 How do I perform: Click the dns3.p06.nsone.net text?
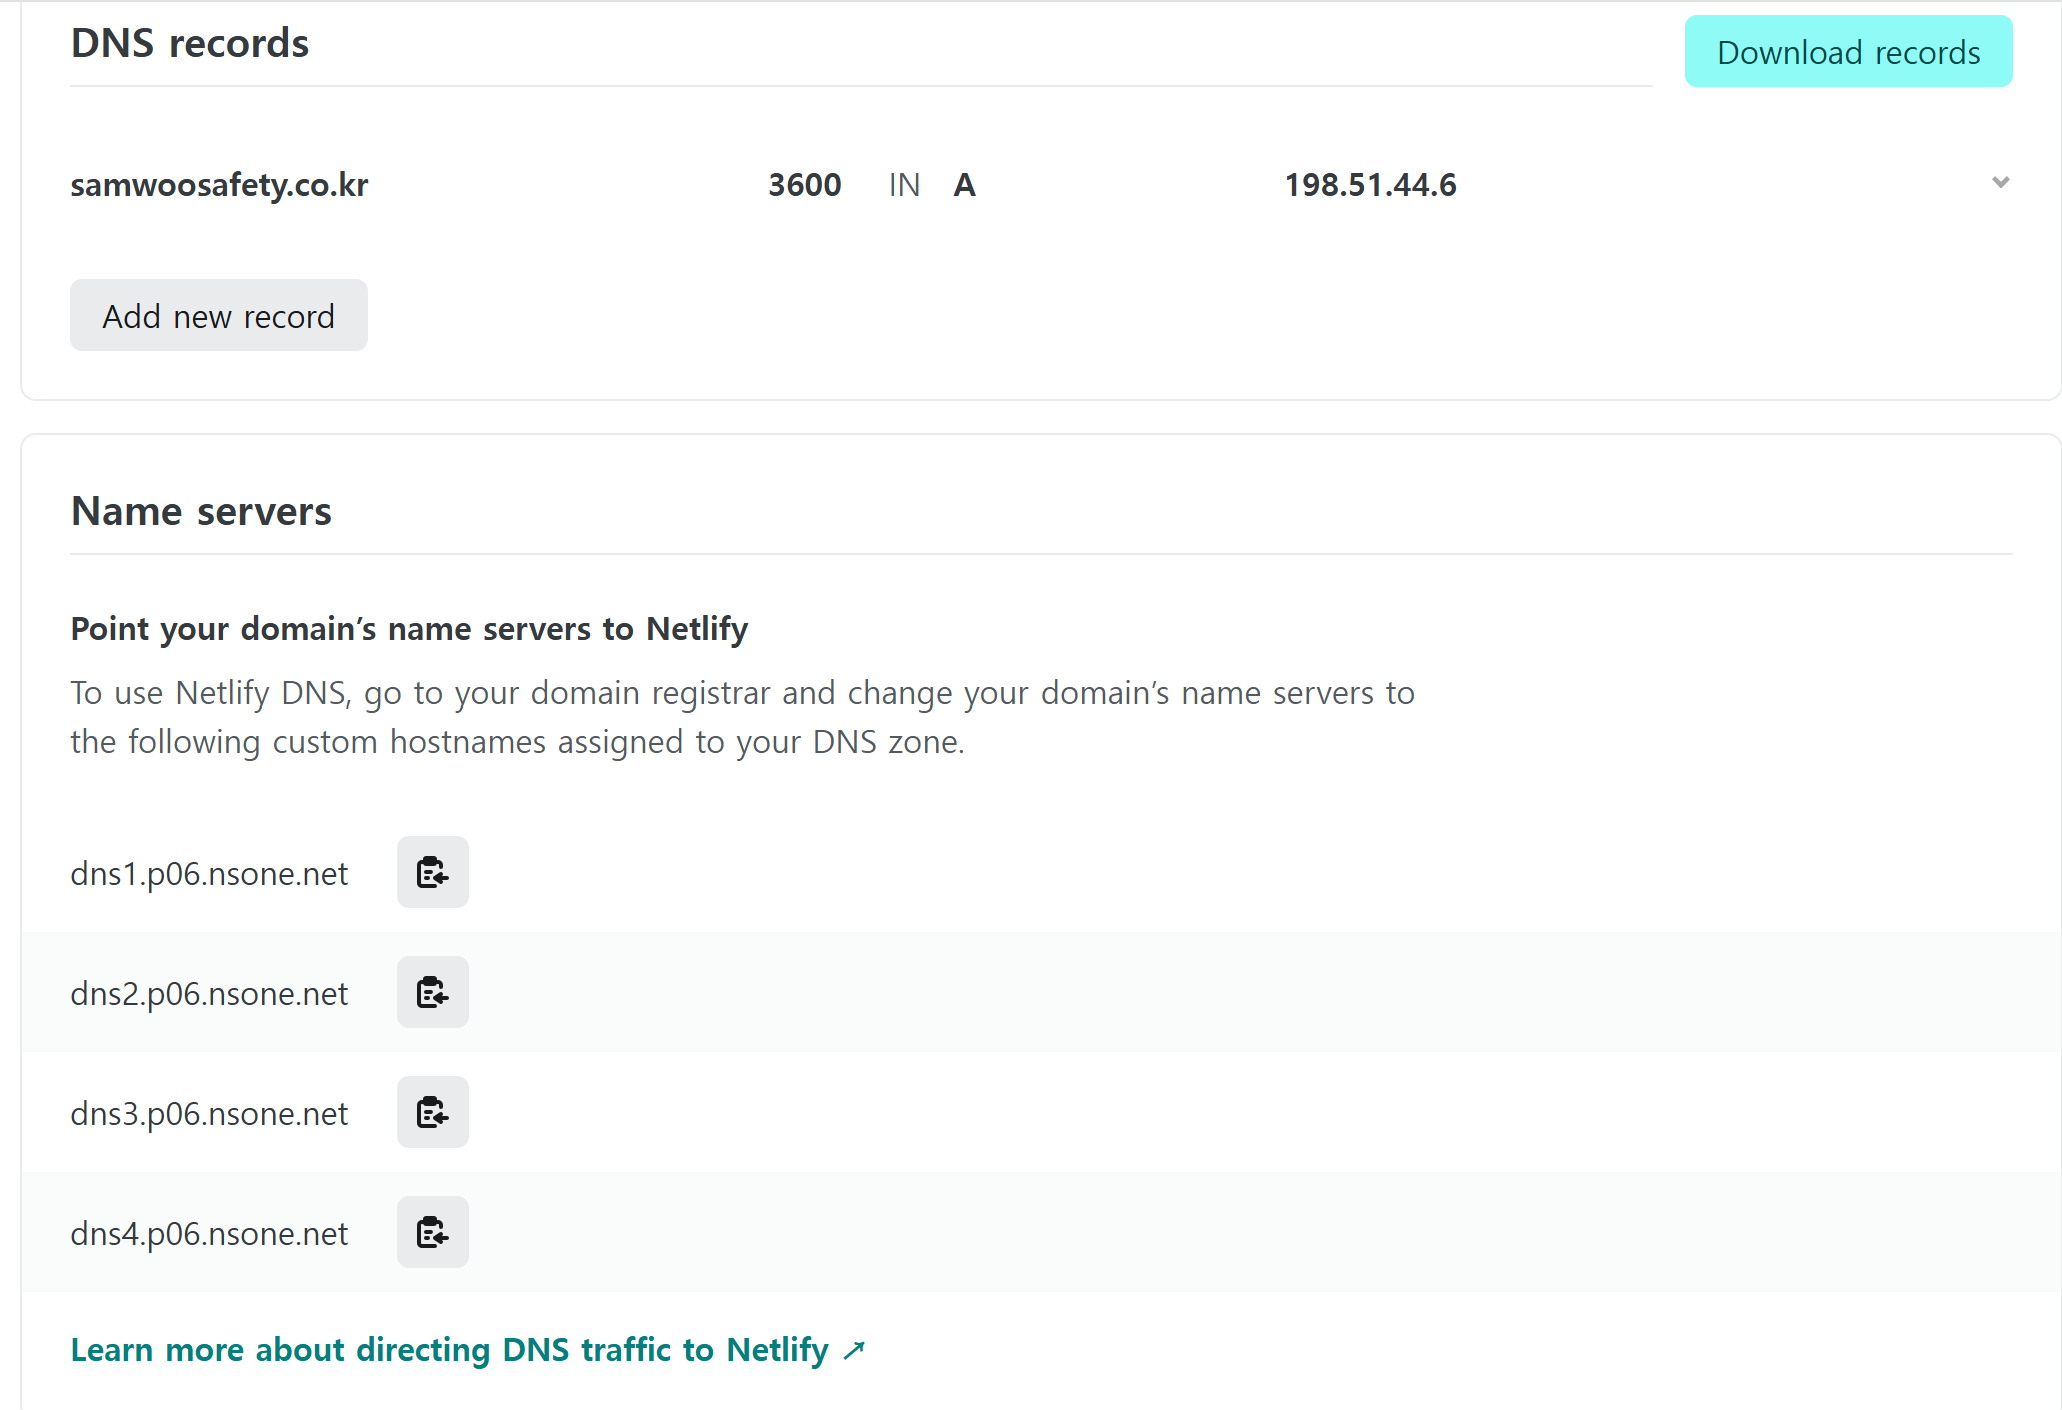coord(209,1114)
